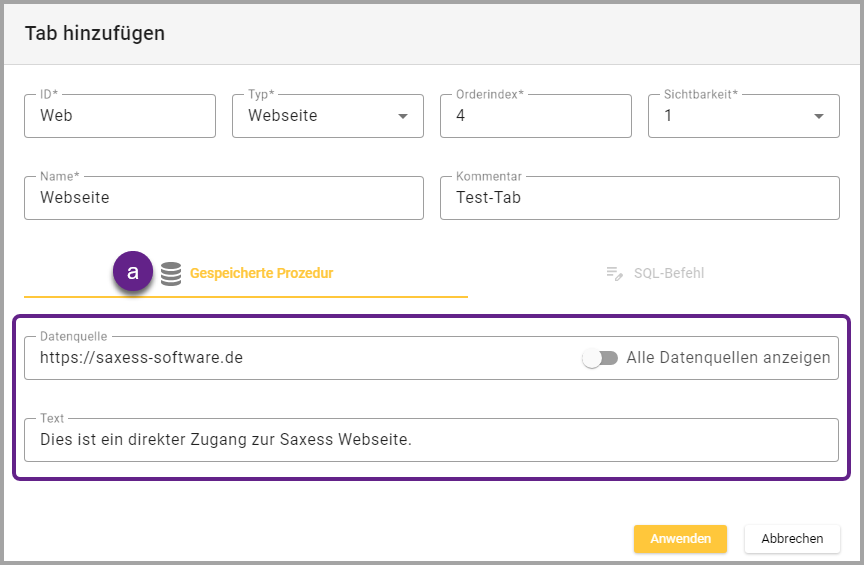The image size is (864, 565).
Task: Click the "Tab hinzufügen" dialog title
Action: tap(95, 33)
